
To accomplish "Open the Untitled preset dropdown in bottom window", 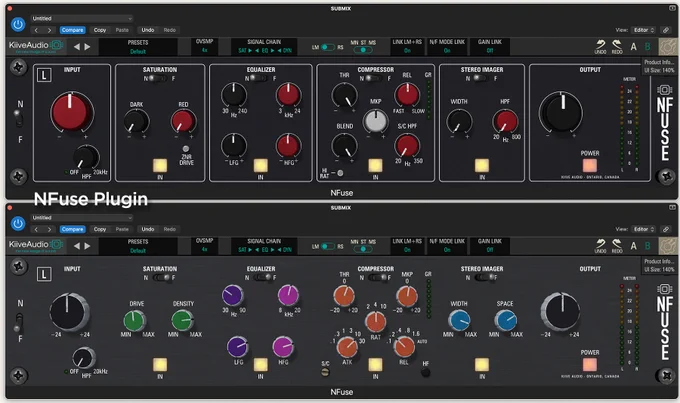I will coord(82,218).
